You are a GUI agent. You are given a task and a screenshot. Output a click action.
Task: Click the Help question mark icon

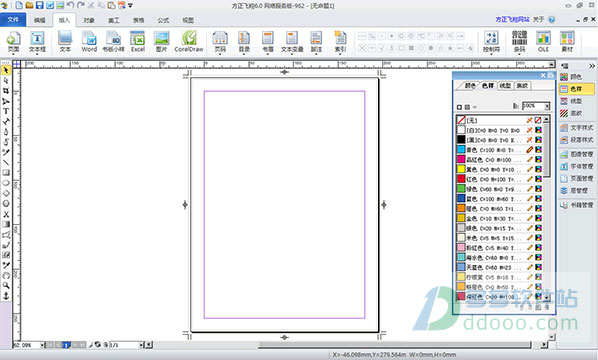[x=551, y=19]
